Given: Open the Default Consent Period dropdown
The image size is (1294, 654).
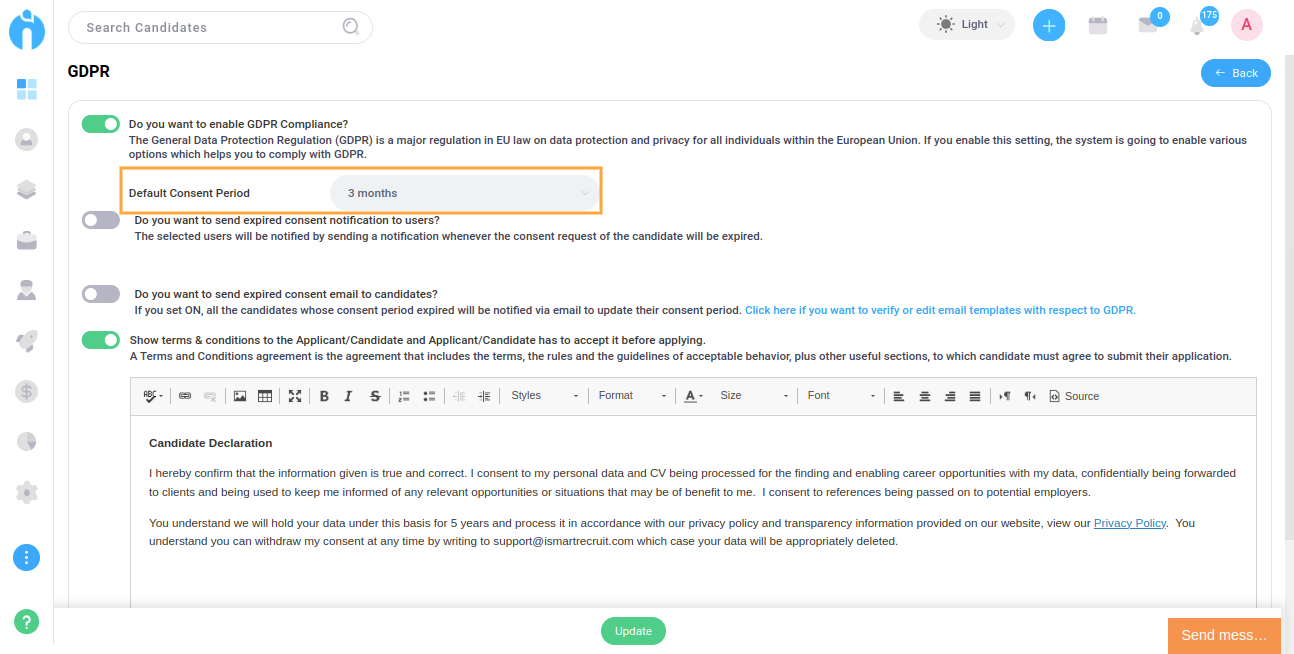Looking at the screenshot, I should [465, 193].
